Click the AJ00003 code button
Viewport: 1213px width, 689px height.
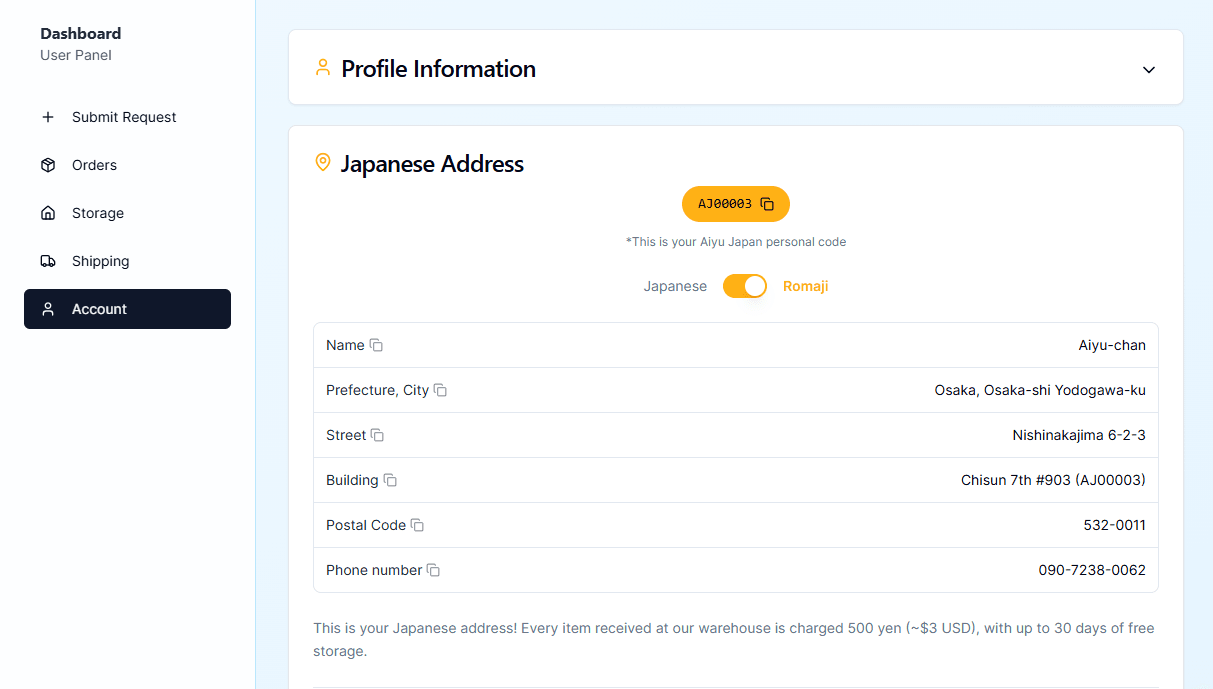coord(735,204)
